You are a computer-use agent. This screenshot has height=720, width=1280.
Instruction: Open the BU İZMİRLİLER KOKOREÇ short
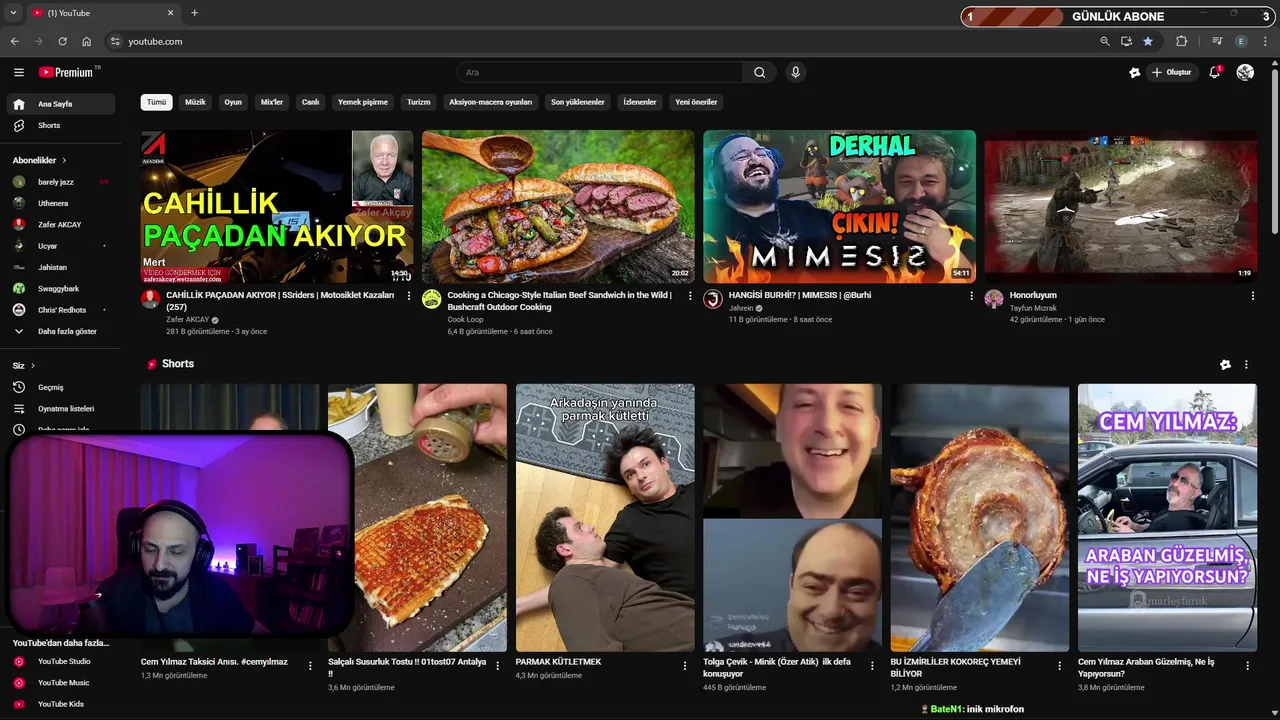pyautogui.click(x=979, y=518)
